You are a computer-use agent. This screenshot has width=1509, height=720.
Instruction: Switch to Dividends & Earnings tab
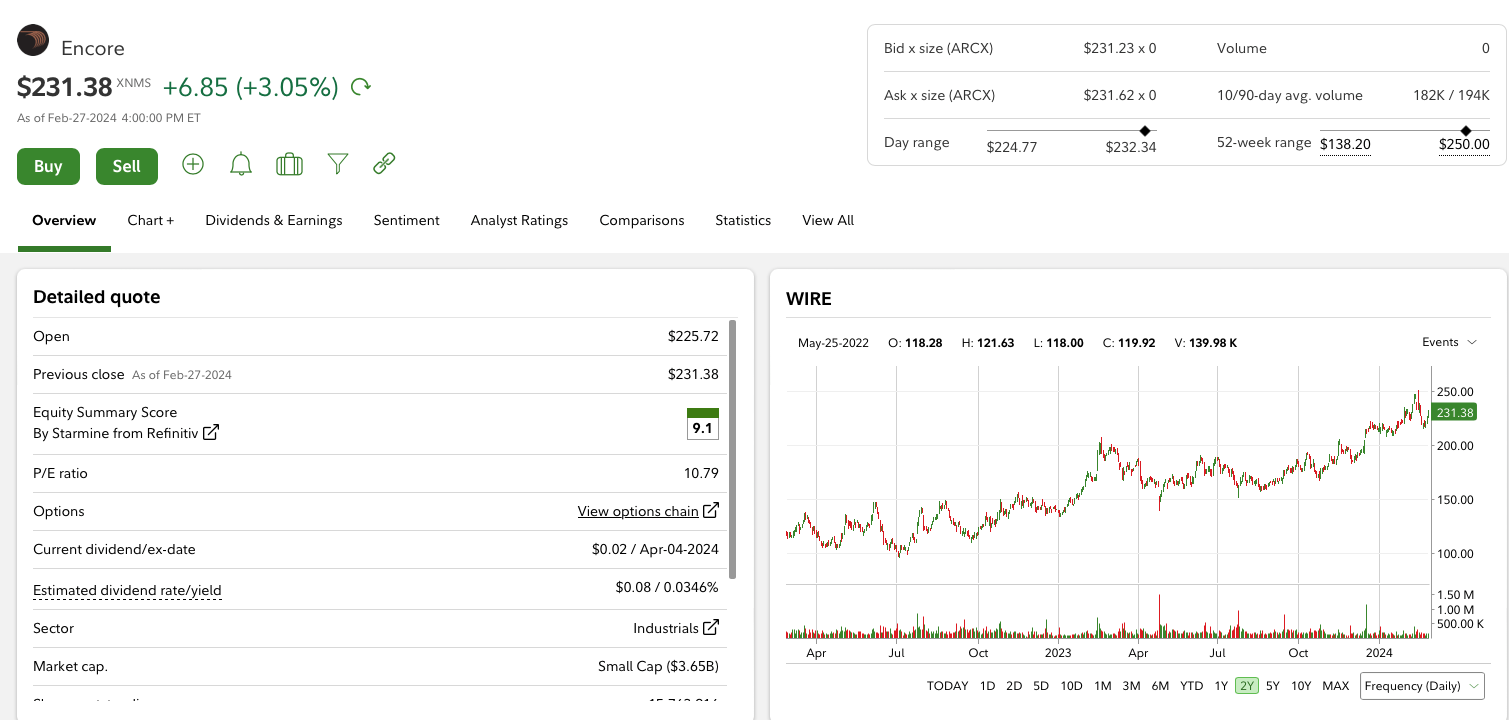click(x=274, y=220)
